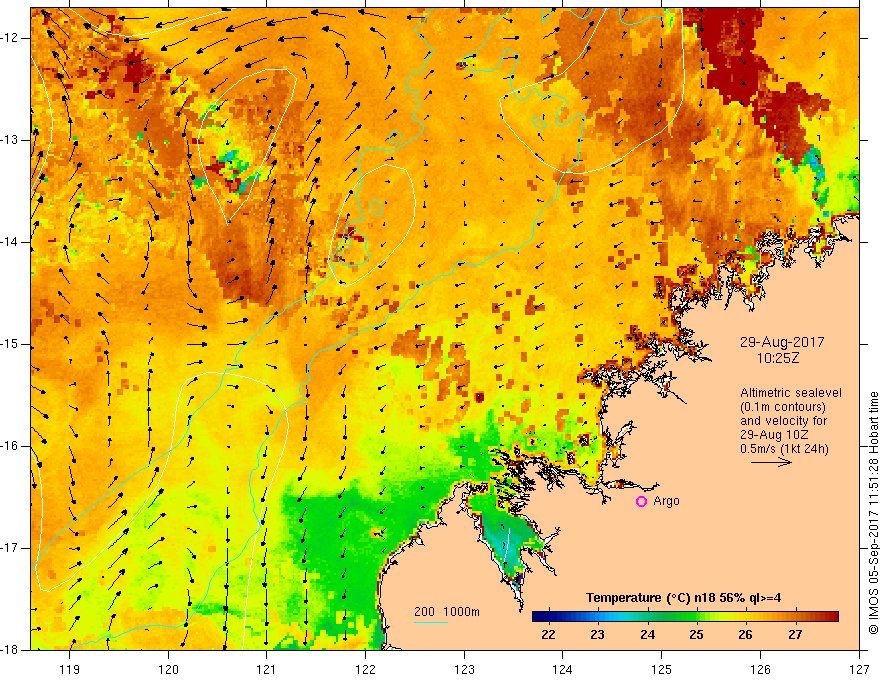Click the "200" isobath legend label
The width and height of the screenshot is (880, 680).
(424, 612)
